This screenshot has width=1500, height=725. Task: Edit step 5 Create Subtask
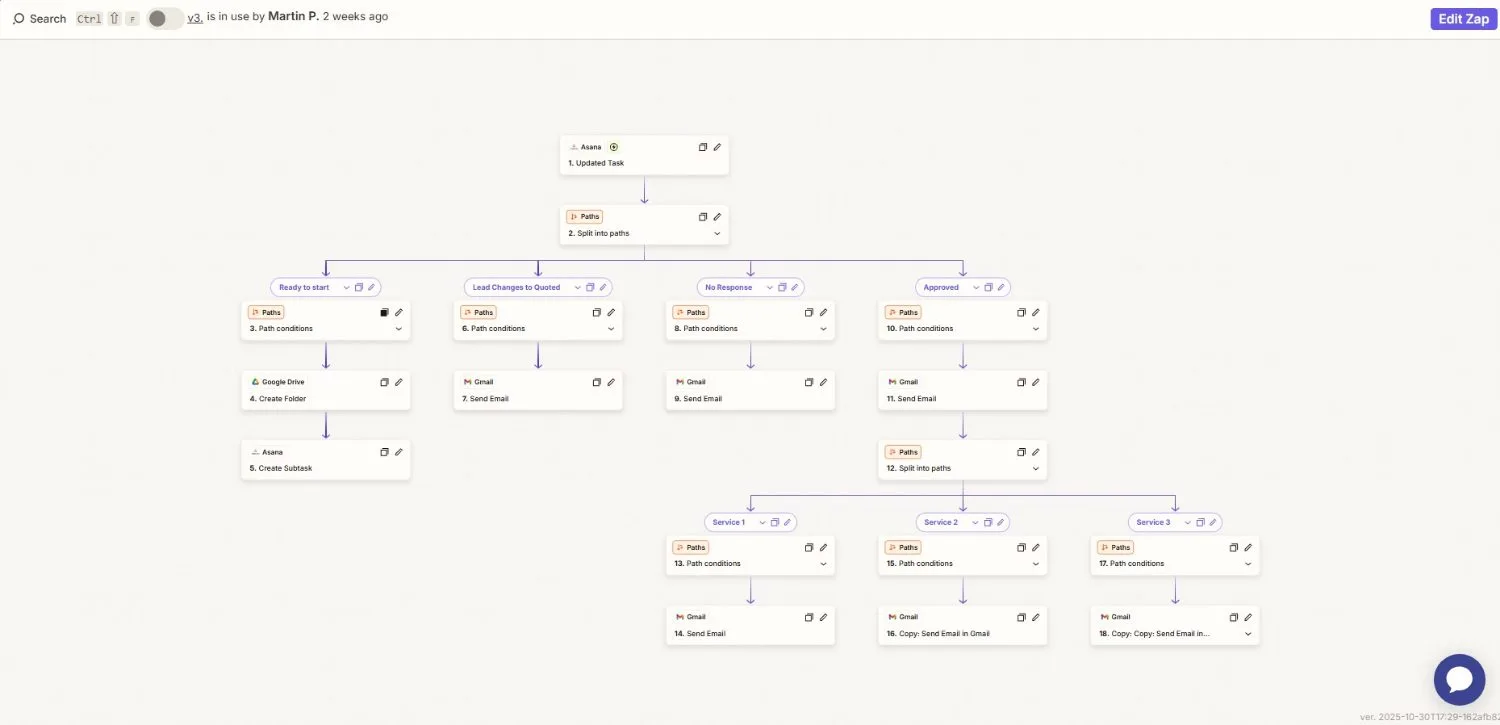(x=399, y=452)
